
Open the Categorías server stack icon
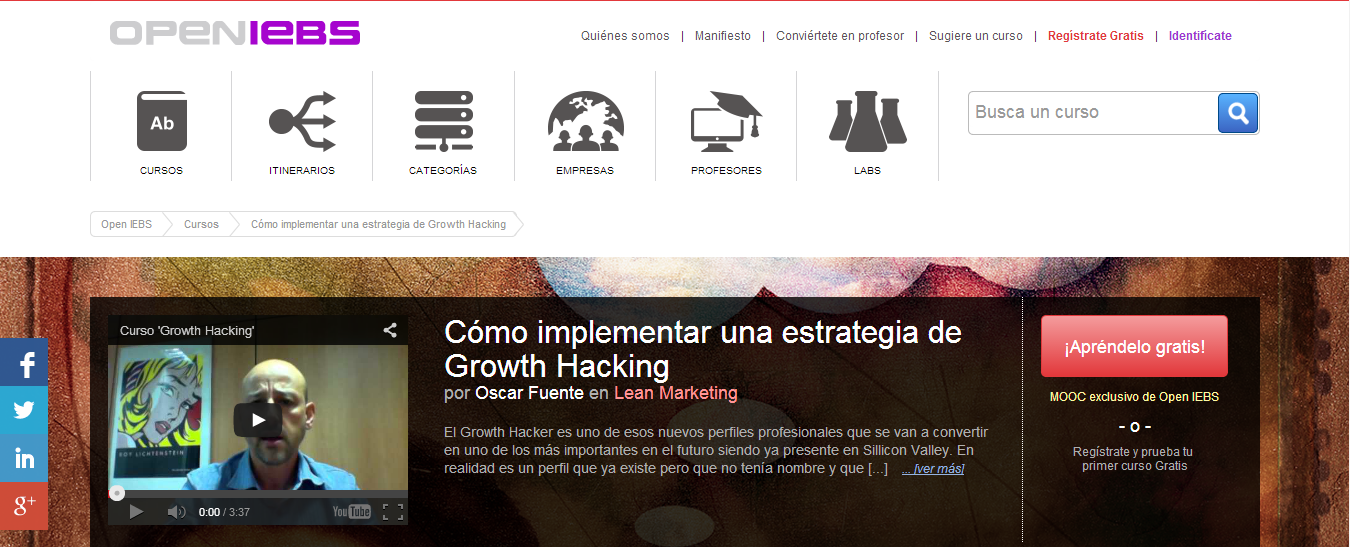coord(443,121)
